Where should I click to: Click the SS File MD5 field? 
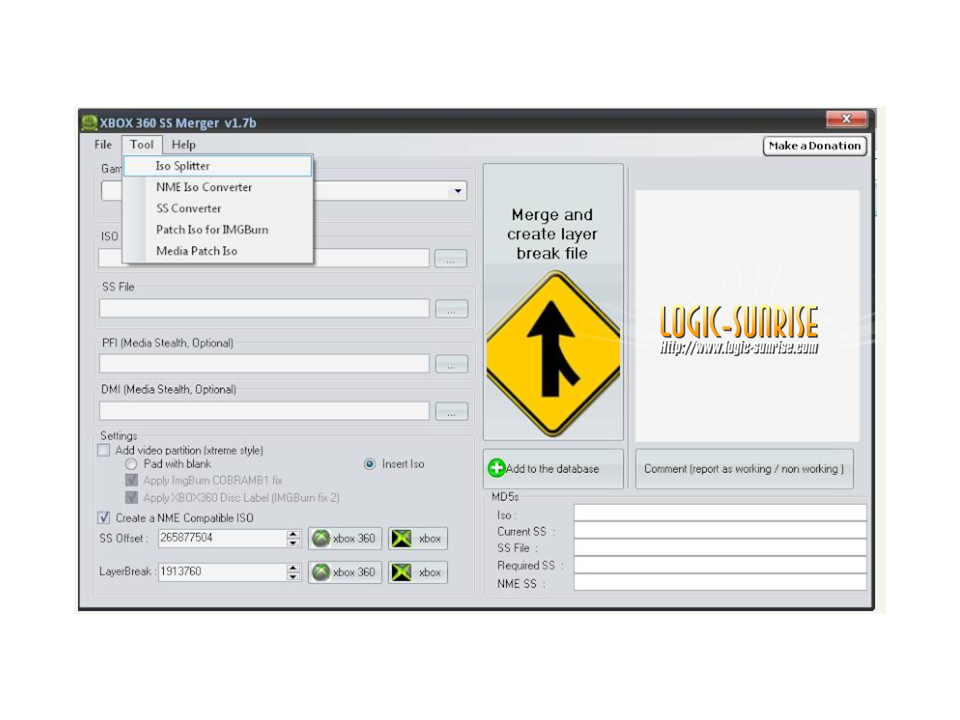point(720,547)
